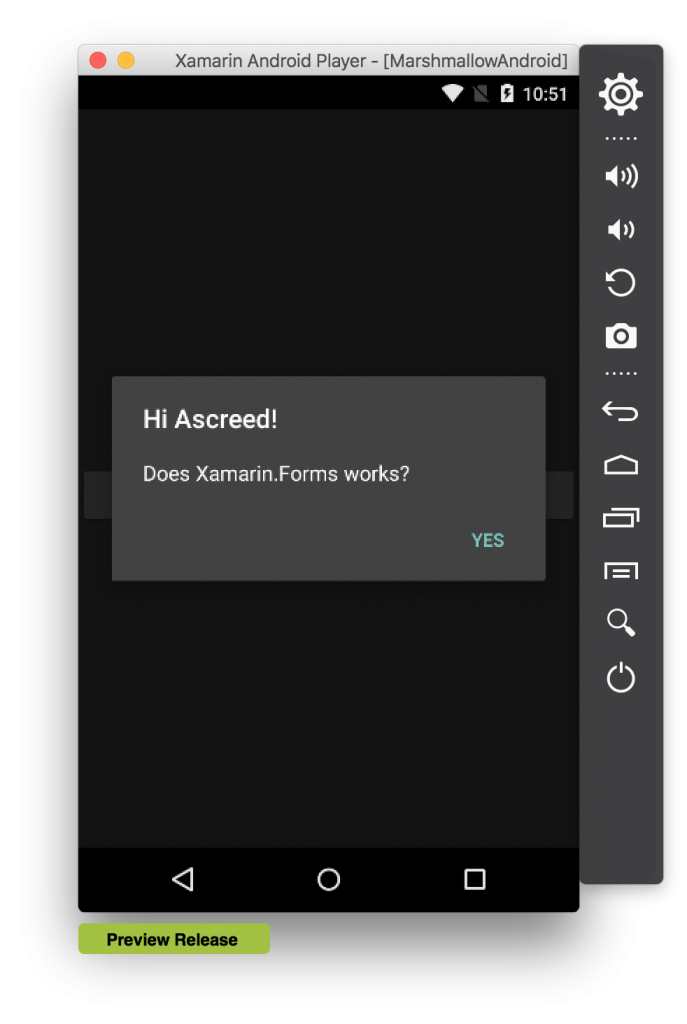Click the sidebar curved back arrow icon
Viewport: 687px width, 1024px height.
(x=620, y=411)
